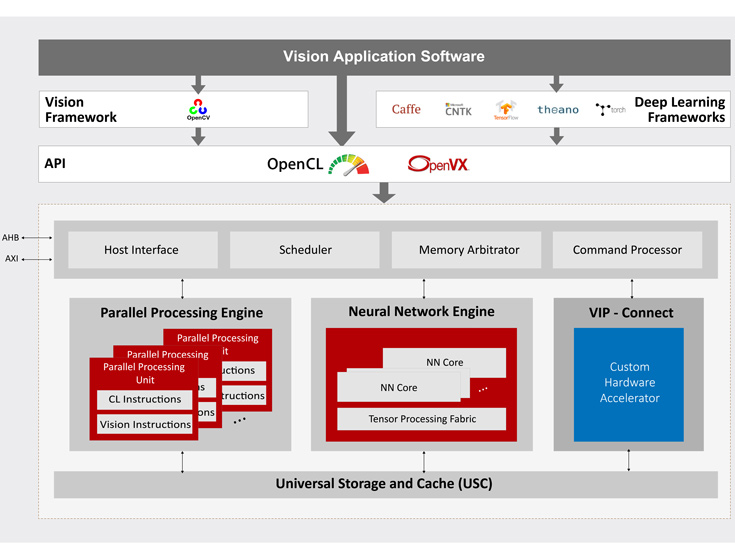Select the Vision Instructions box in front unit
This screenshot has width=735, height=552.
coord(145,424)
